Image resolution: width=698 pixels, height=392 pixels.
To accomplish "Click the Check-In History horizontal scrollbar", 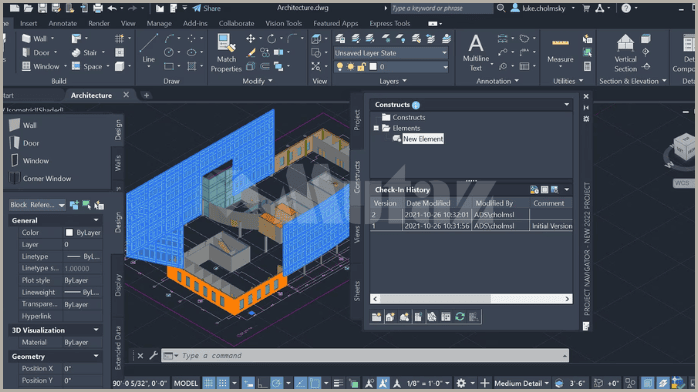I will (x=471, y=299).
